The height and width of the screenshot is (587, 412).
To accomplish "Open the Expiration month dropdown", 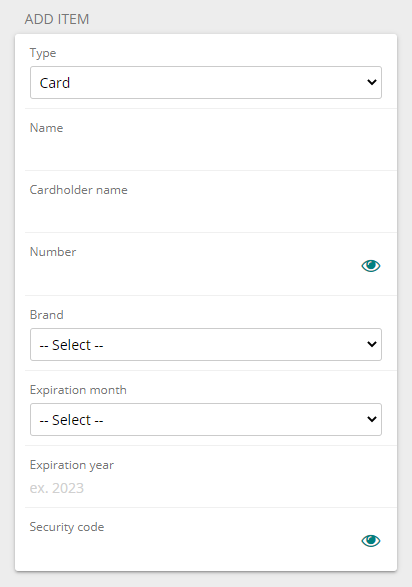I will pos(206,420).
